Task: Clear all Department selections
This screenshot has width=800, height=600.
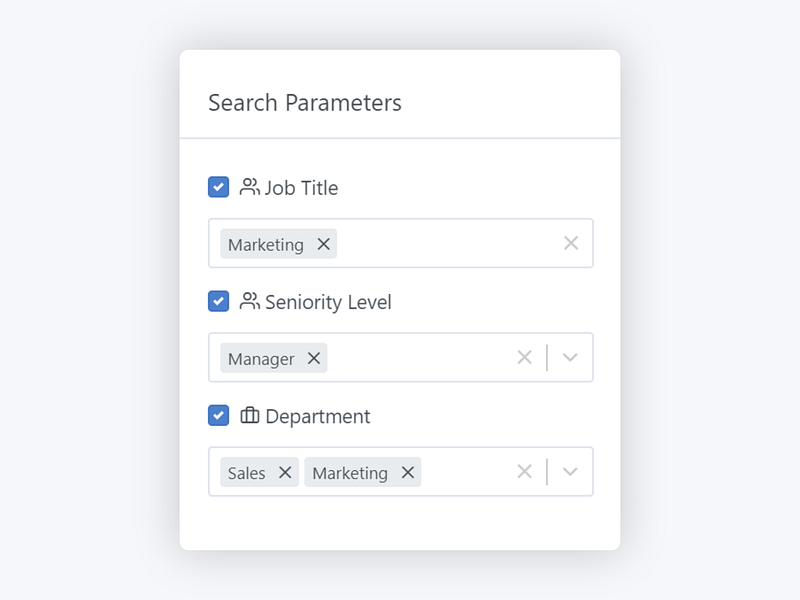Action: [x=524, y=472]
